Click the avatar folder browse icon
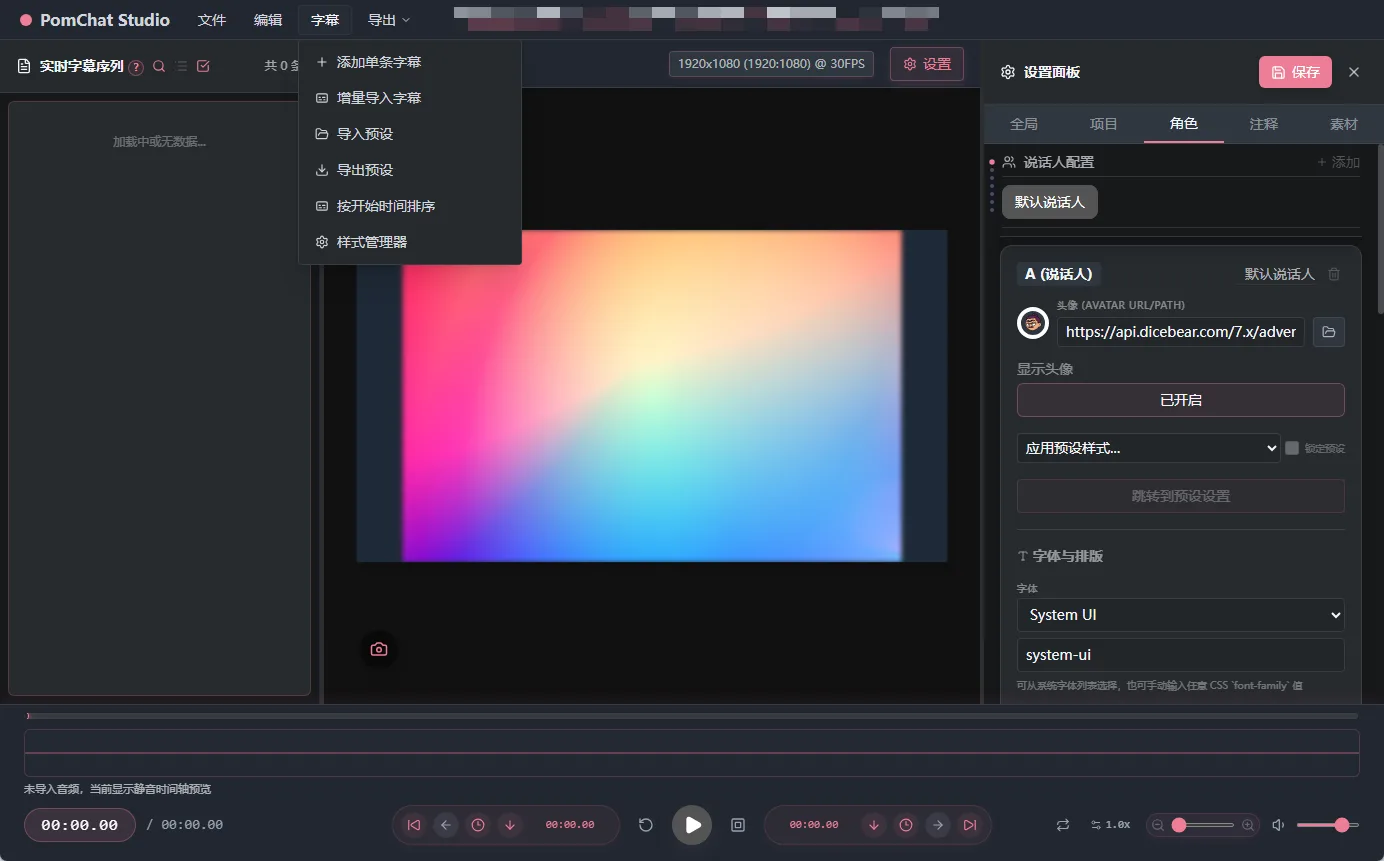1384x861 pixels. click(x=1328, y=332)
